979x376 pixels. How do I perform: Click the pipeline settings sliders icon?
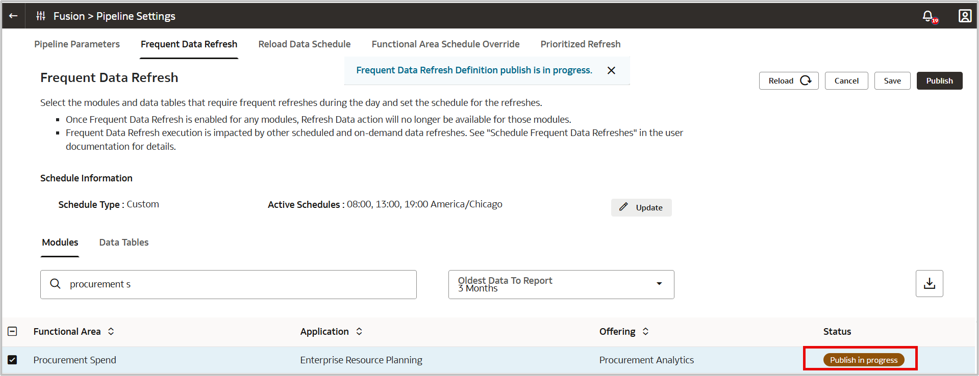pos(41,16)
